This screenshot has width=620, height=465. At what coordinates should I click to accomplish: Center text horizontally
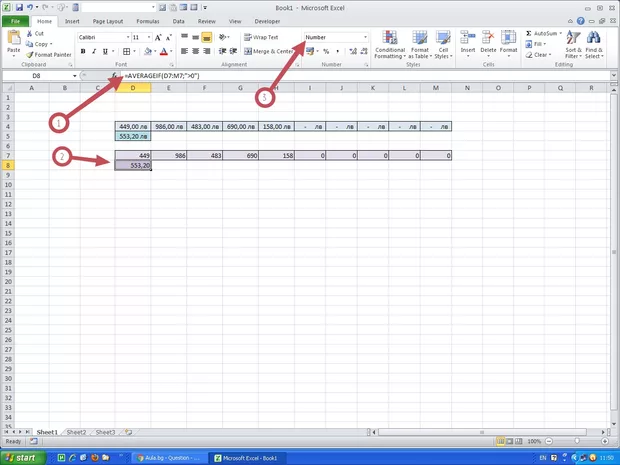(195, 51)
